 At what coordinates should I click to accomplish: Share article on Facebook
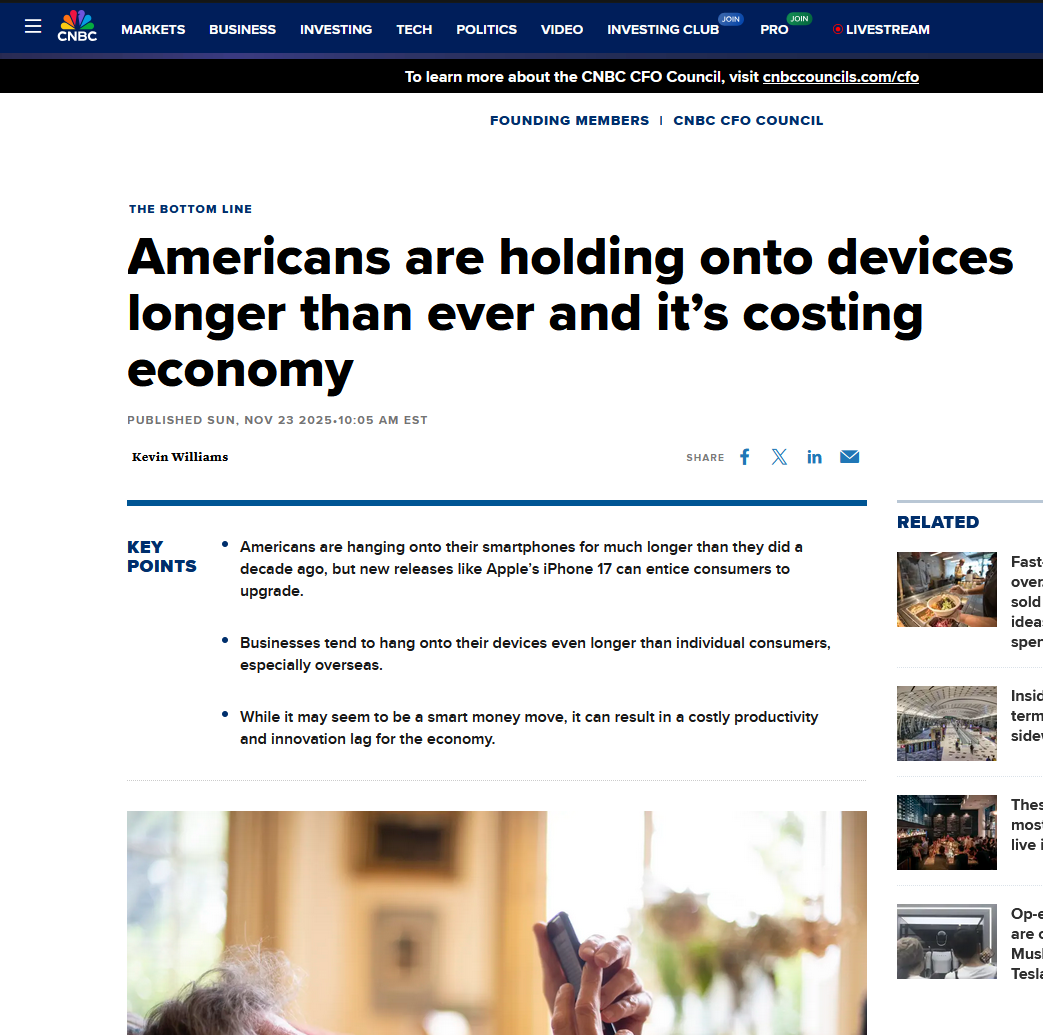pyautogui.click(x=745, y=457)
